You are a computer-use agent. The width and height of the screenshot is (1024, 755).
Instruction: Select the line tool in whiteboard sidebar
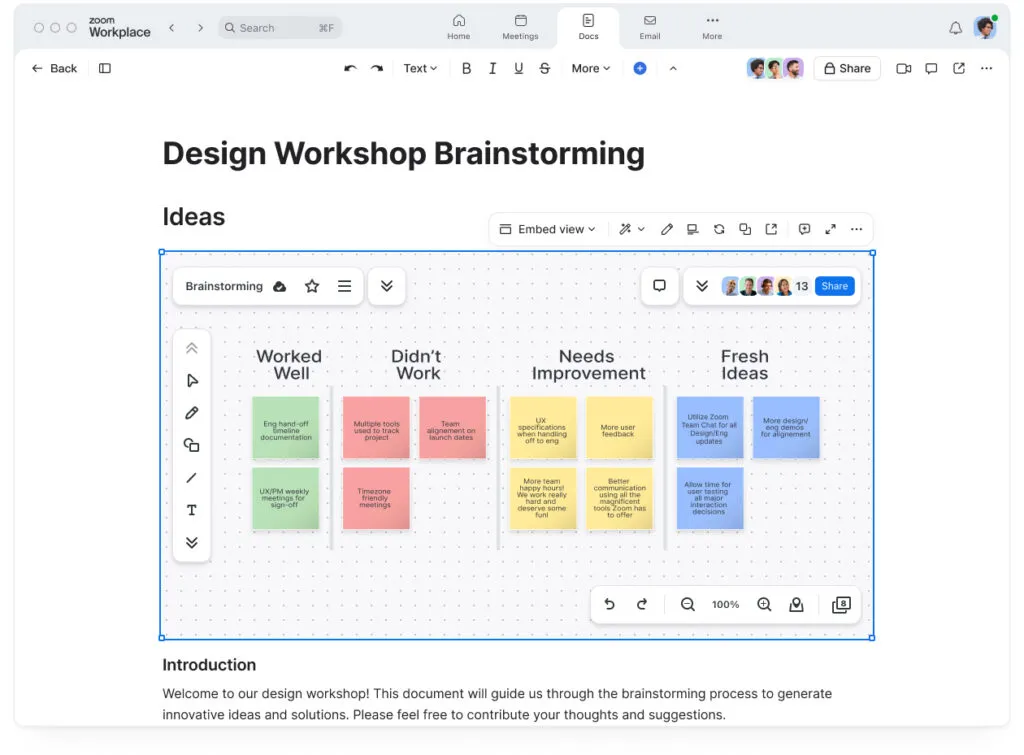coord(192,478)
